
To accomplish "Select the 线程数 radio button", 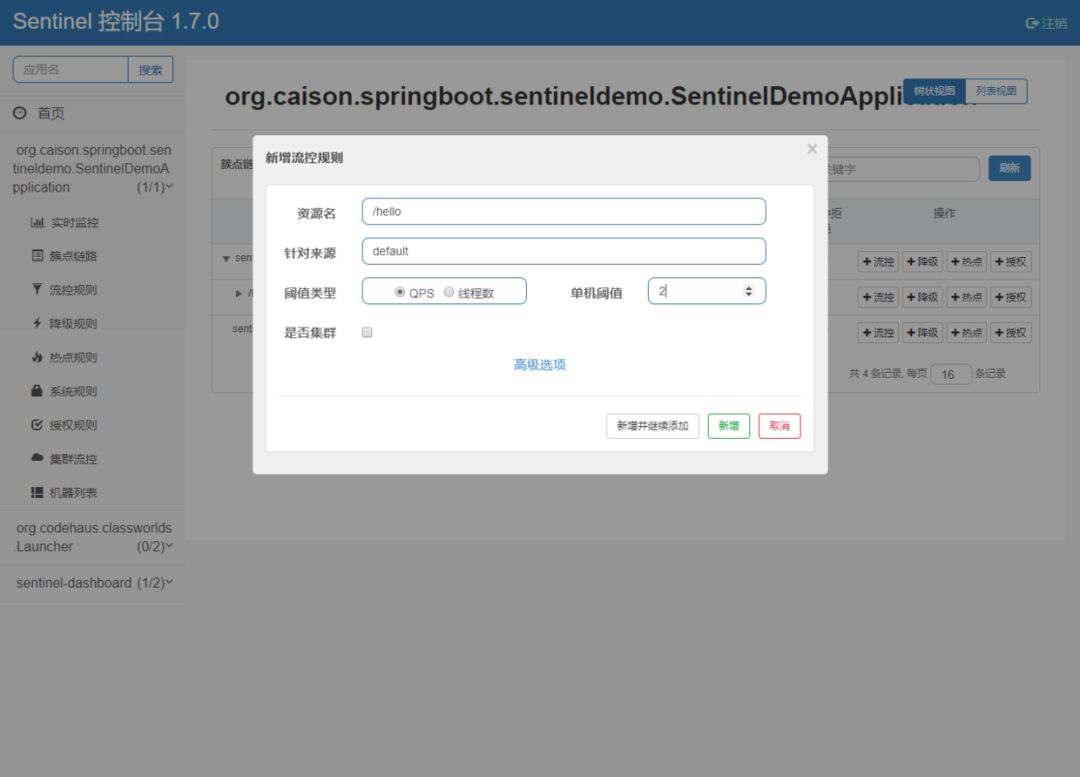I will click(x=449, y=292).
